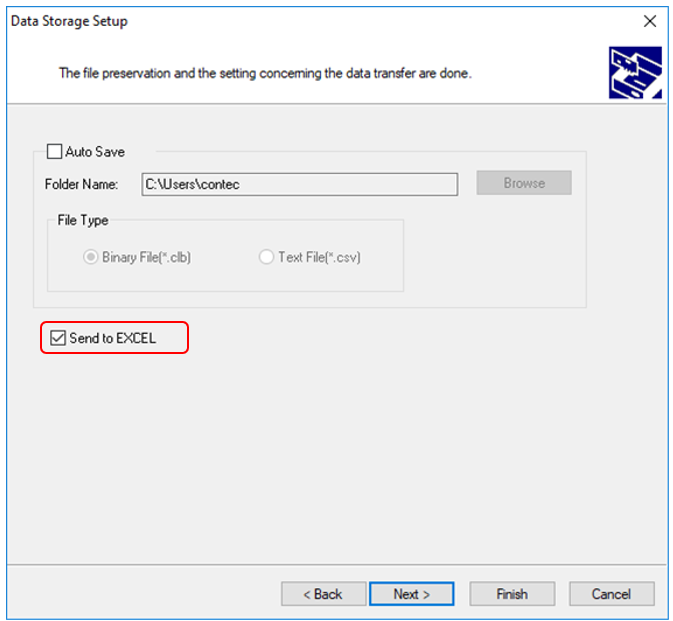Choose the Text File(*.csv) radio option
673x621 pixels.
[x=266, y=257]
